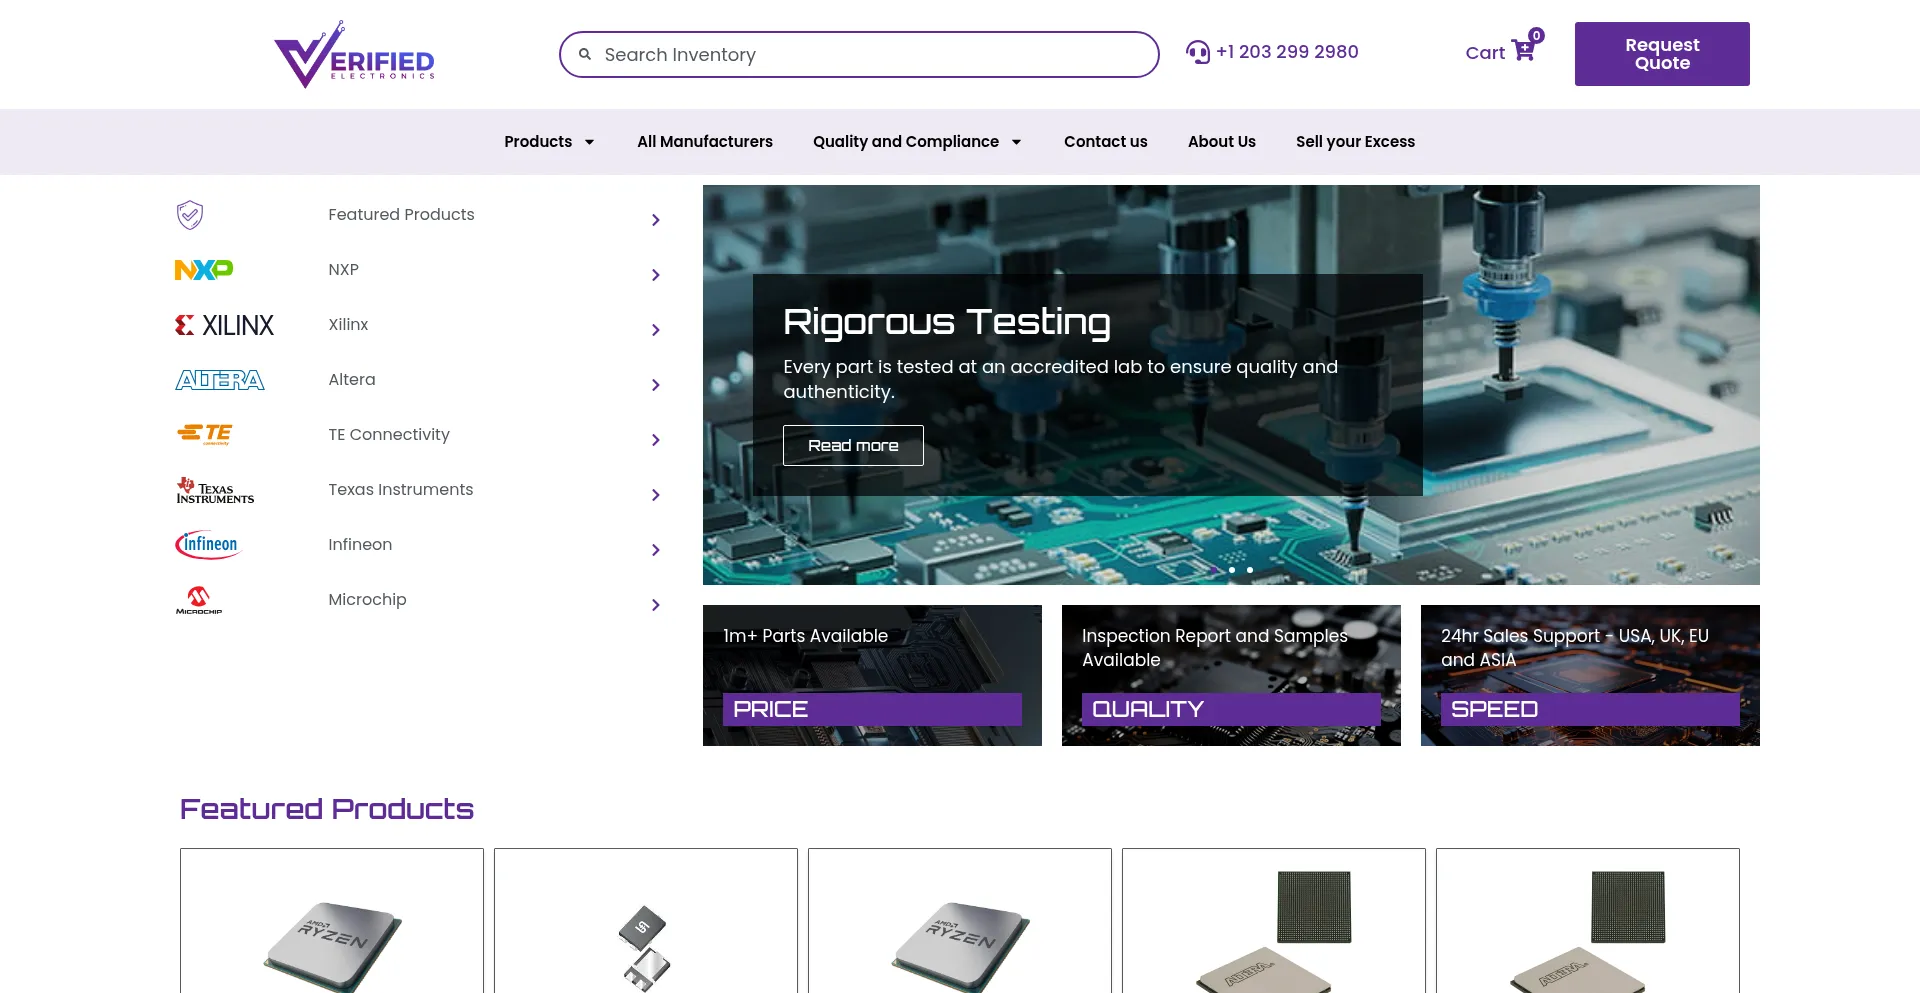The height and width of the screenshot is (993, 1920).
Task: Click the Xilinx logo
Action: (x=224, y=325)
